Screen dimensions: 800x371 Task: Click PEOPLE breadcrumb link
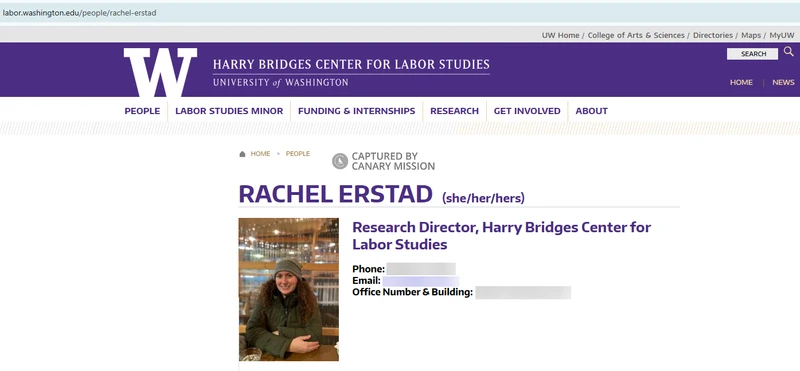point(298,154)
